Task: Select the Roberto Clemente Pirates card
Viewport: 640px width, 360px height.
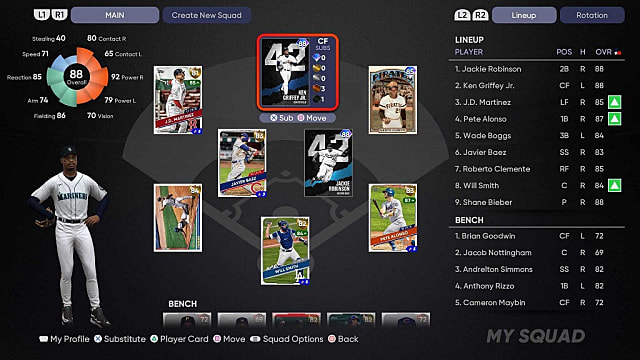Action: [x=393, y=100]
